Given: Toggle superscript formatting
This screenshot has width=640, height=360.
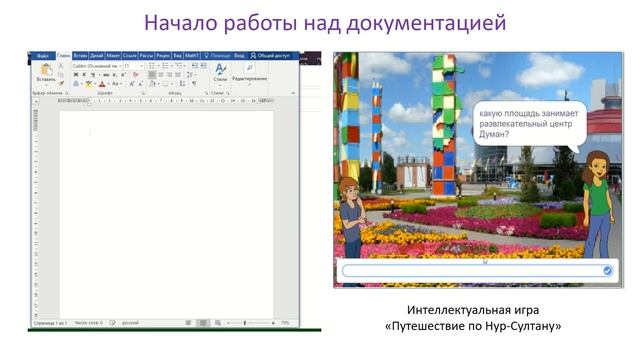Looking at the screenshot, I should coord(123,75).
